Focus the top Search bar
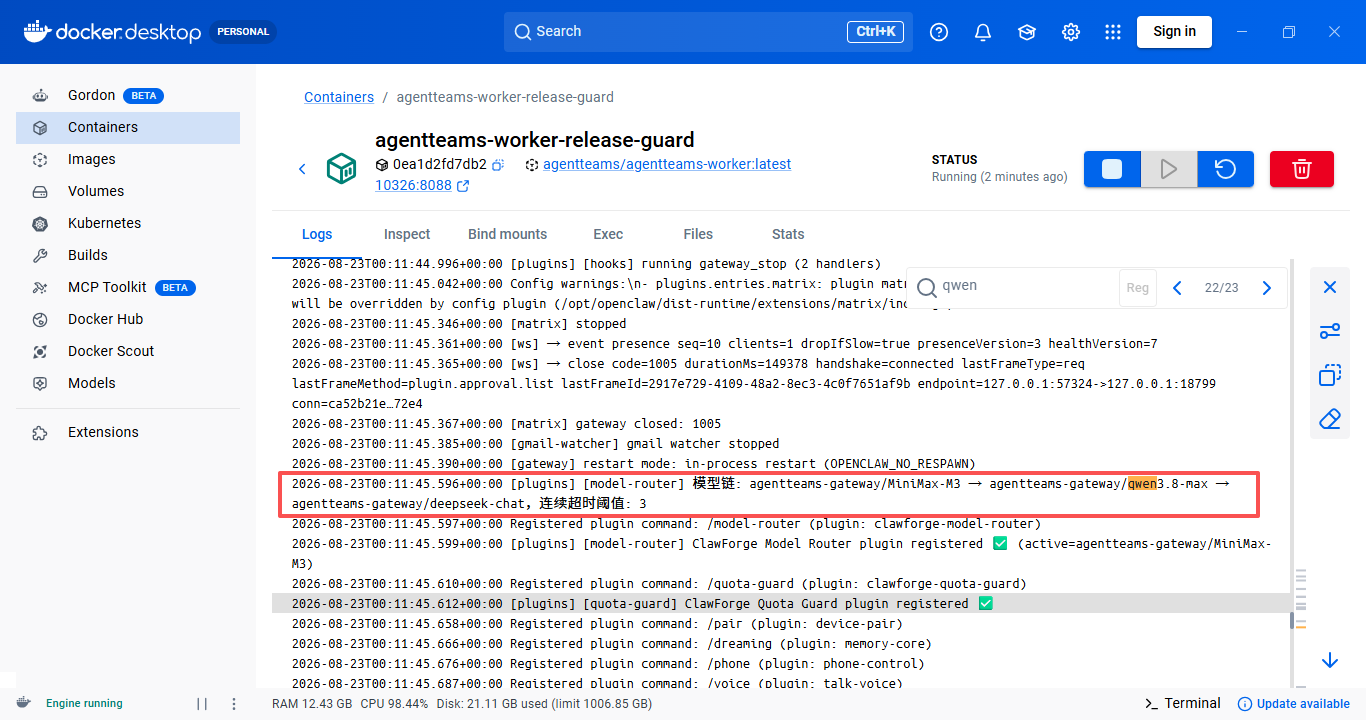1366x720 pixels. [x=708, y=32]
